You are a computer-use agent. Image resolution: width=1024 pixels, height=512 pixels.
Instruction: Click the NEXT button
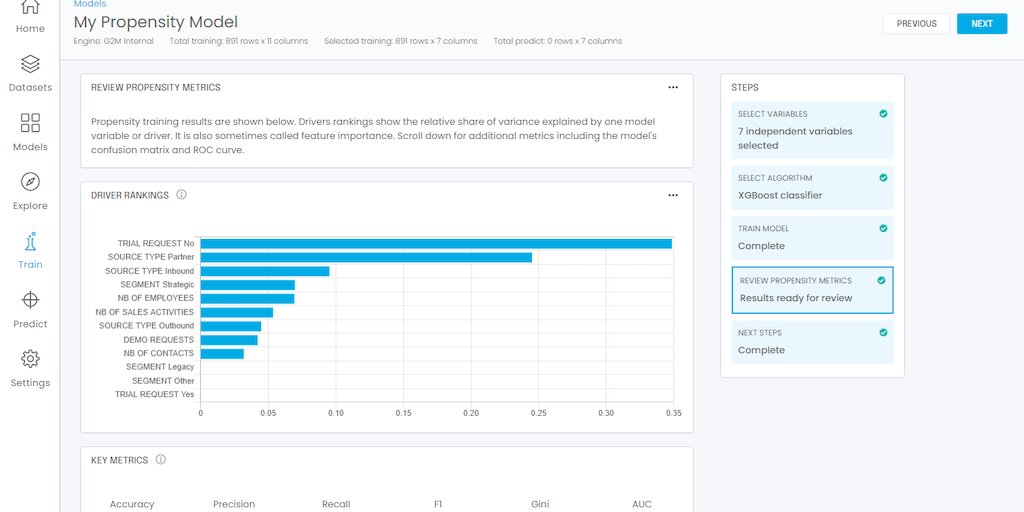pos(981,23)
